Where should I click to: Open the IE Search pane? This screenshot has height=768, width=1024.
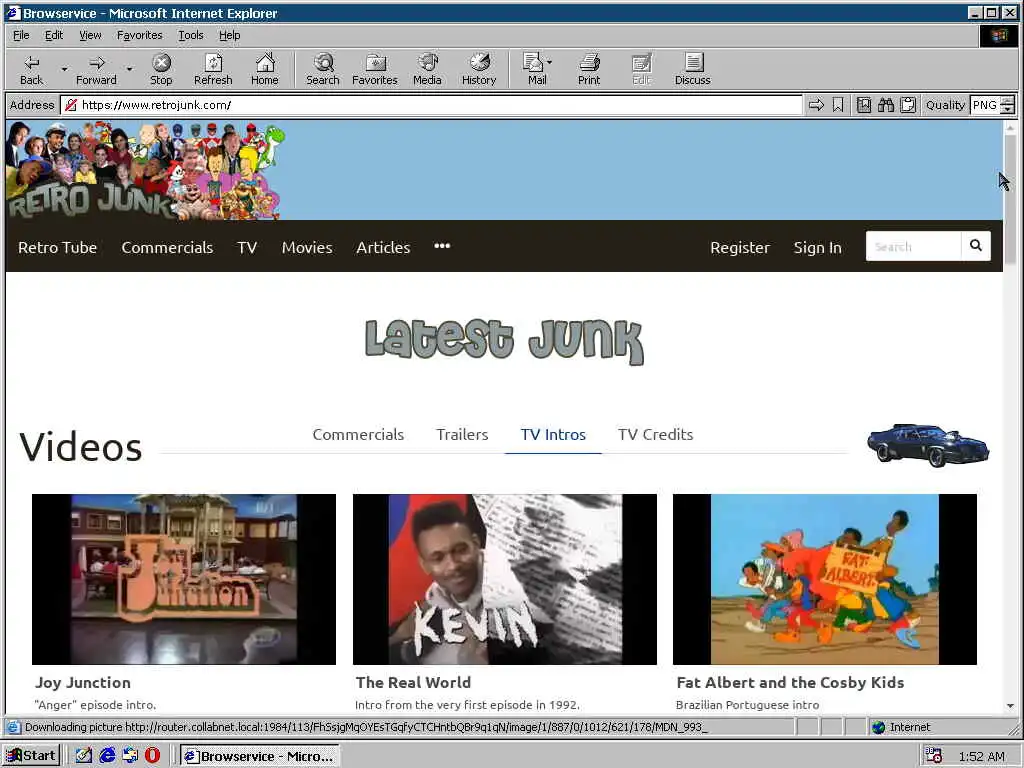coord(323,69)
